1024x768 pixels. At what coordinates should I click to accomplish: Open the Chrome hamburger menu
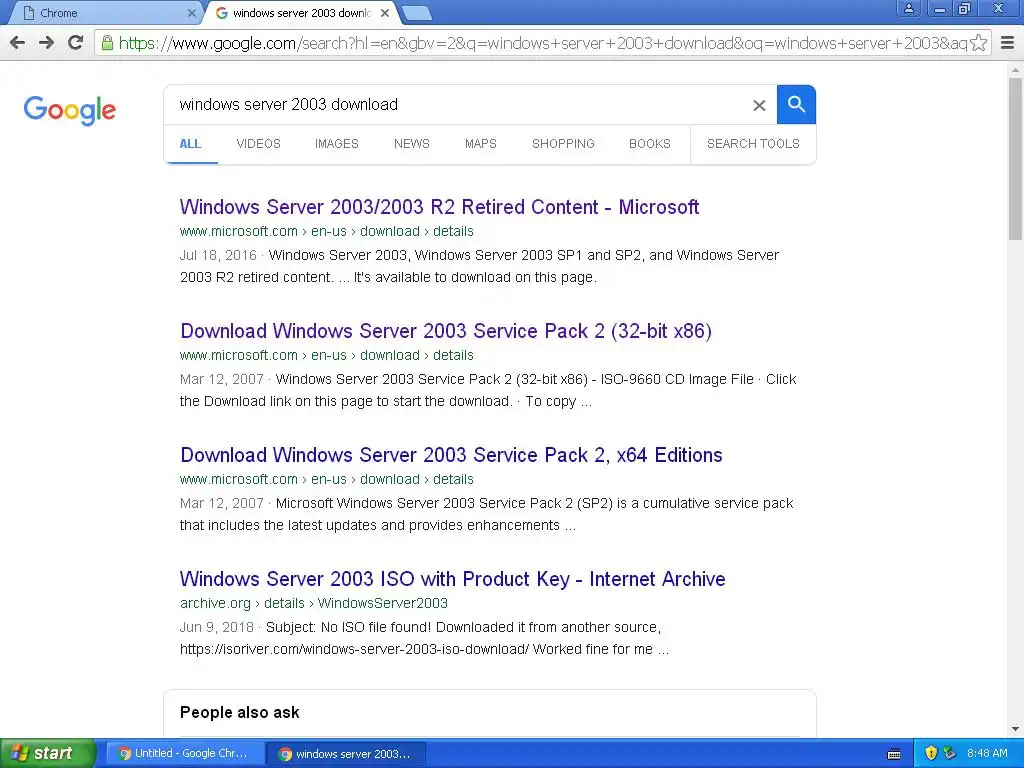pyautogui.click(x=1008, y=43)
